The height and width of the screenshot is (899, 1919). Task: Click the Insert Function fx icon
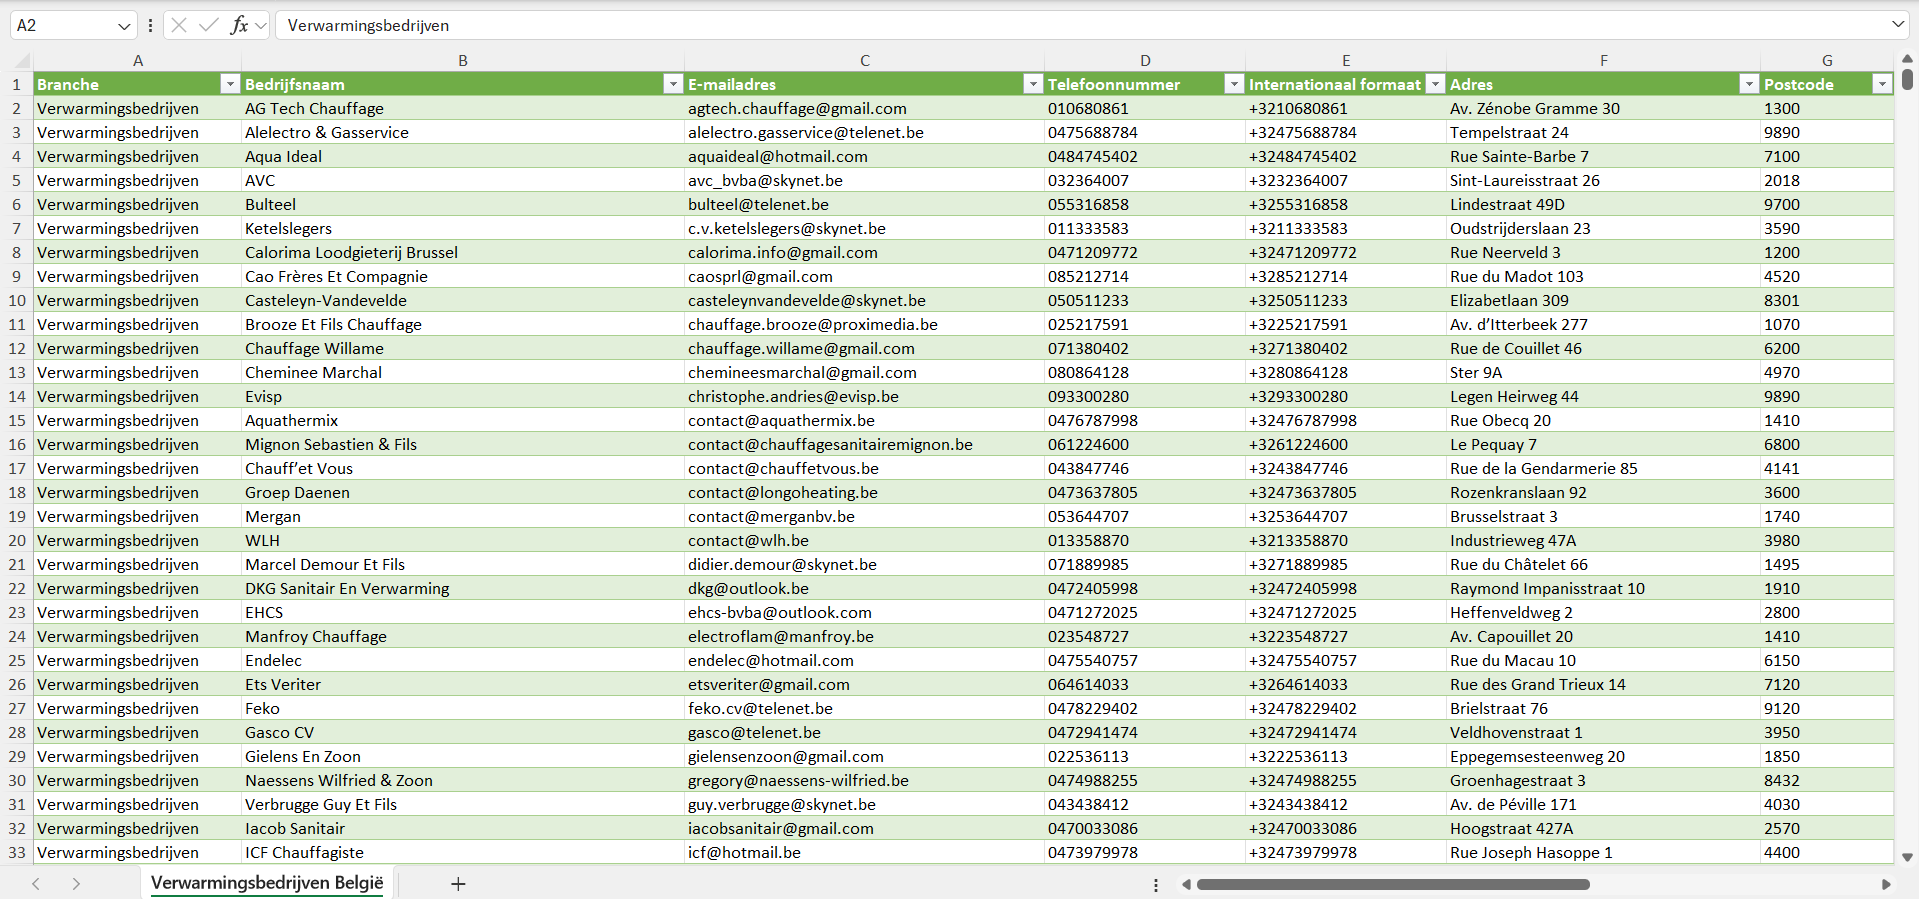239,25
